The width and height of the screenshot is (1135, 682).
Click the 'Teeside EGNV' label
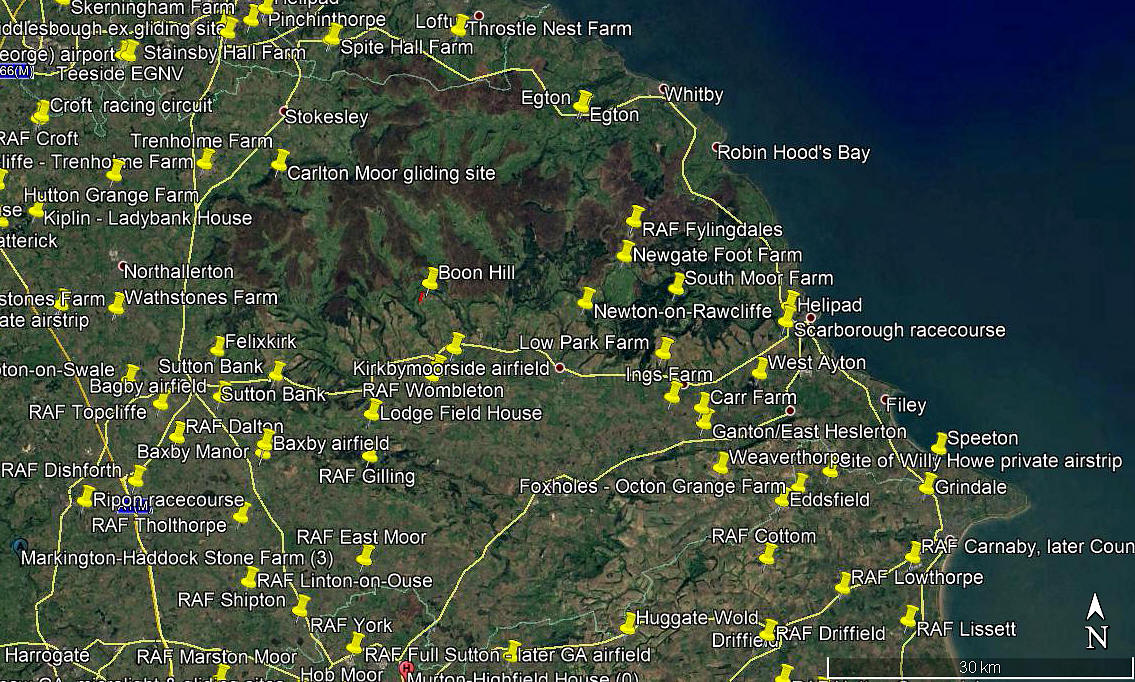[120, 74]
